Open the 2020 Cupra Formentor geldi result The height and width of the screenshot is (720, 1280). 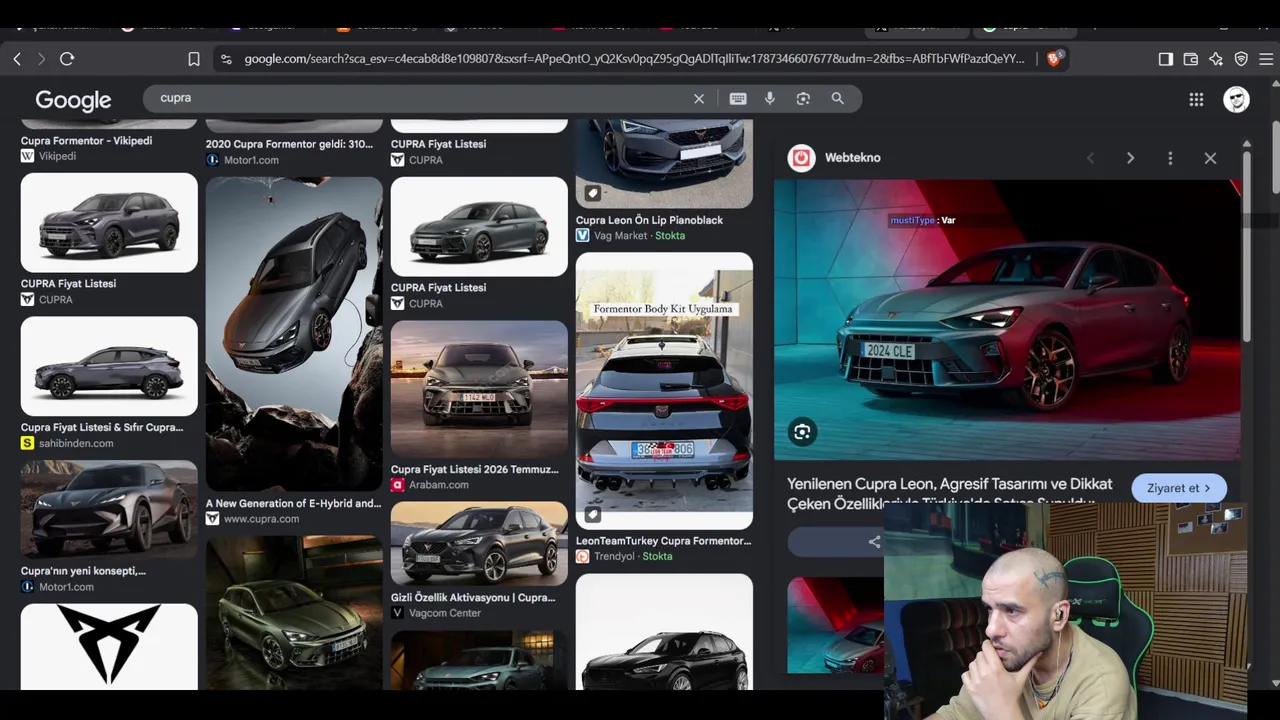[289, 144]
